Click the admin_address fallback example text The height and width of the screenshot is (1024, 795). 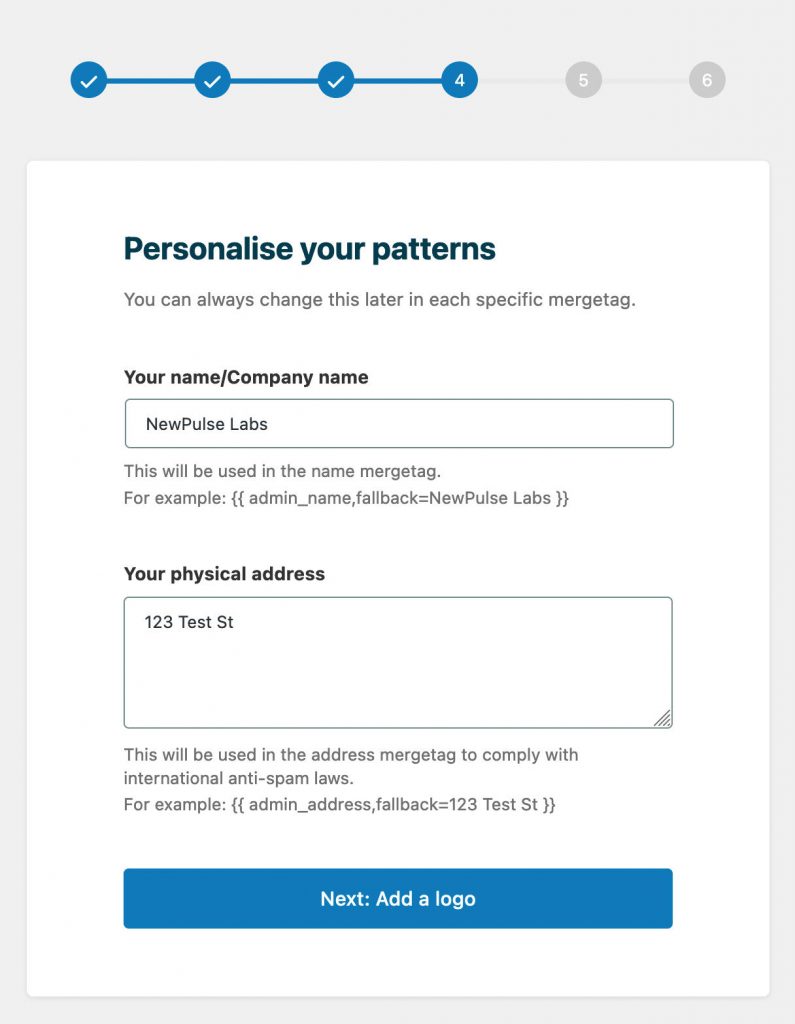point(340,804)
